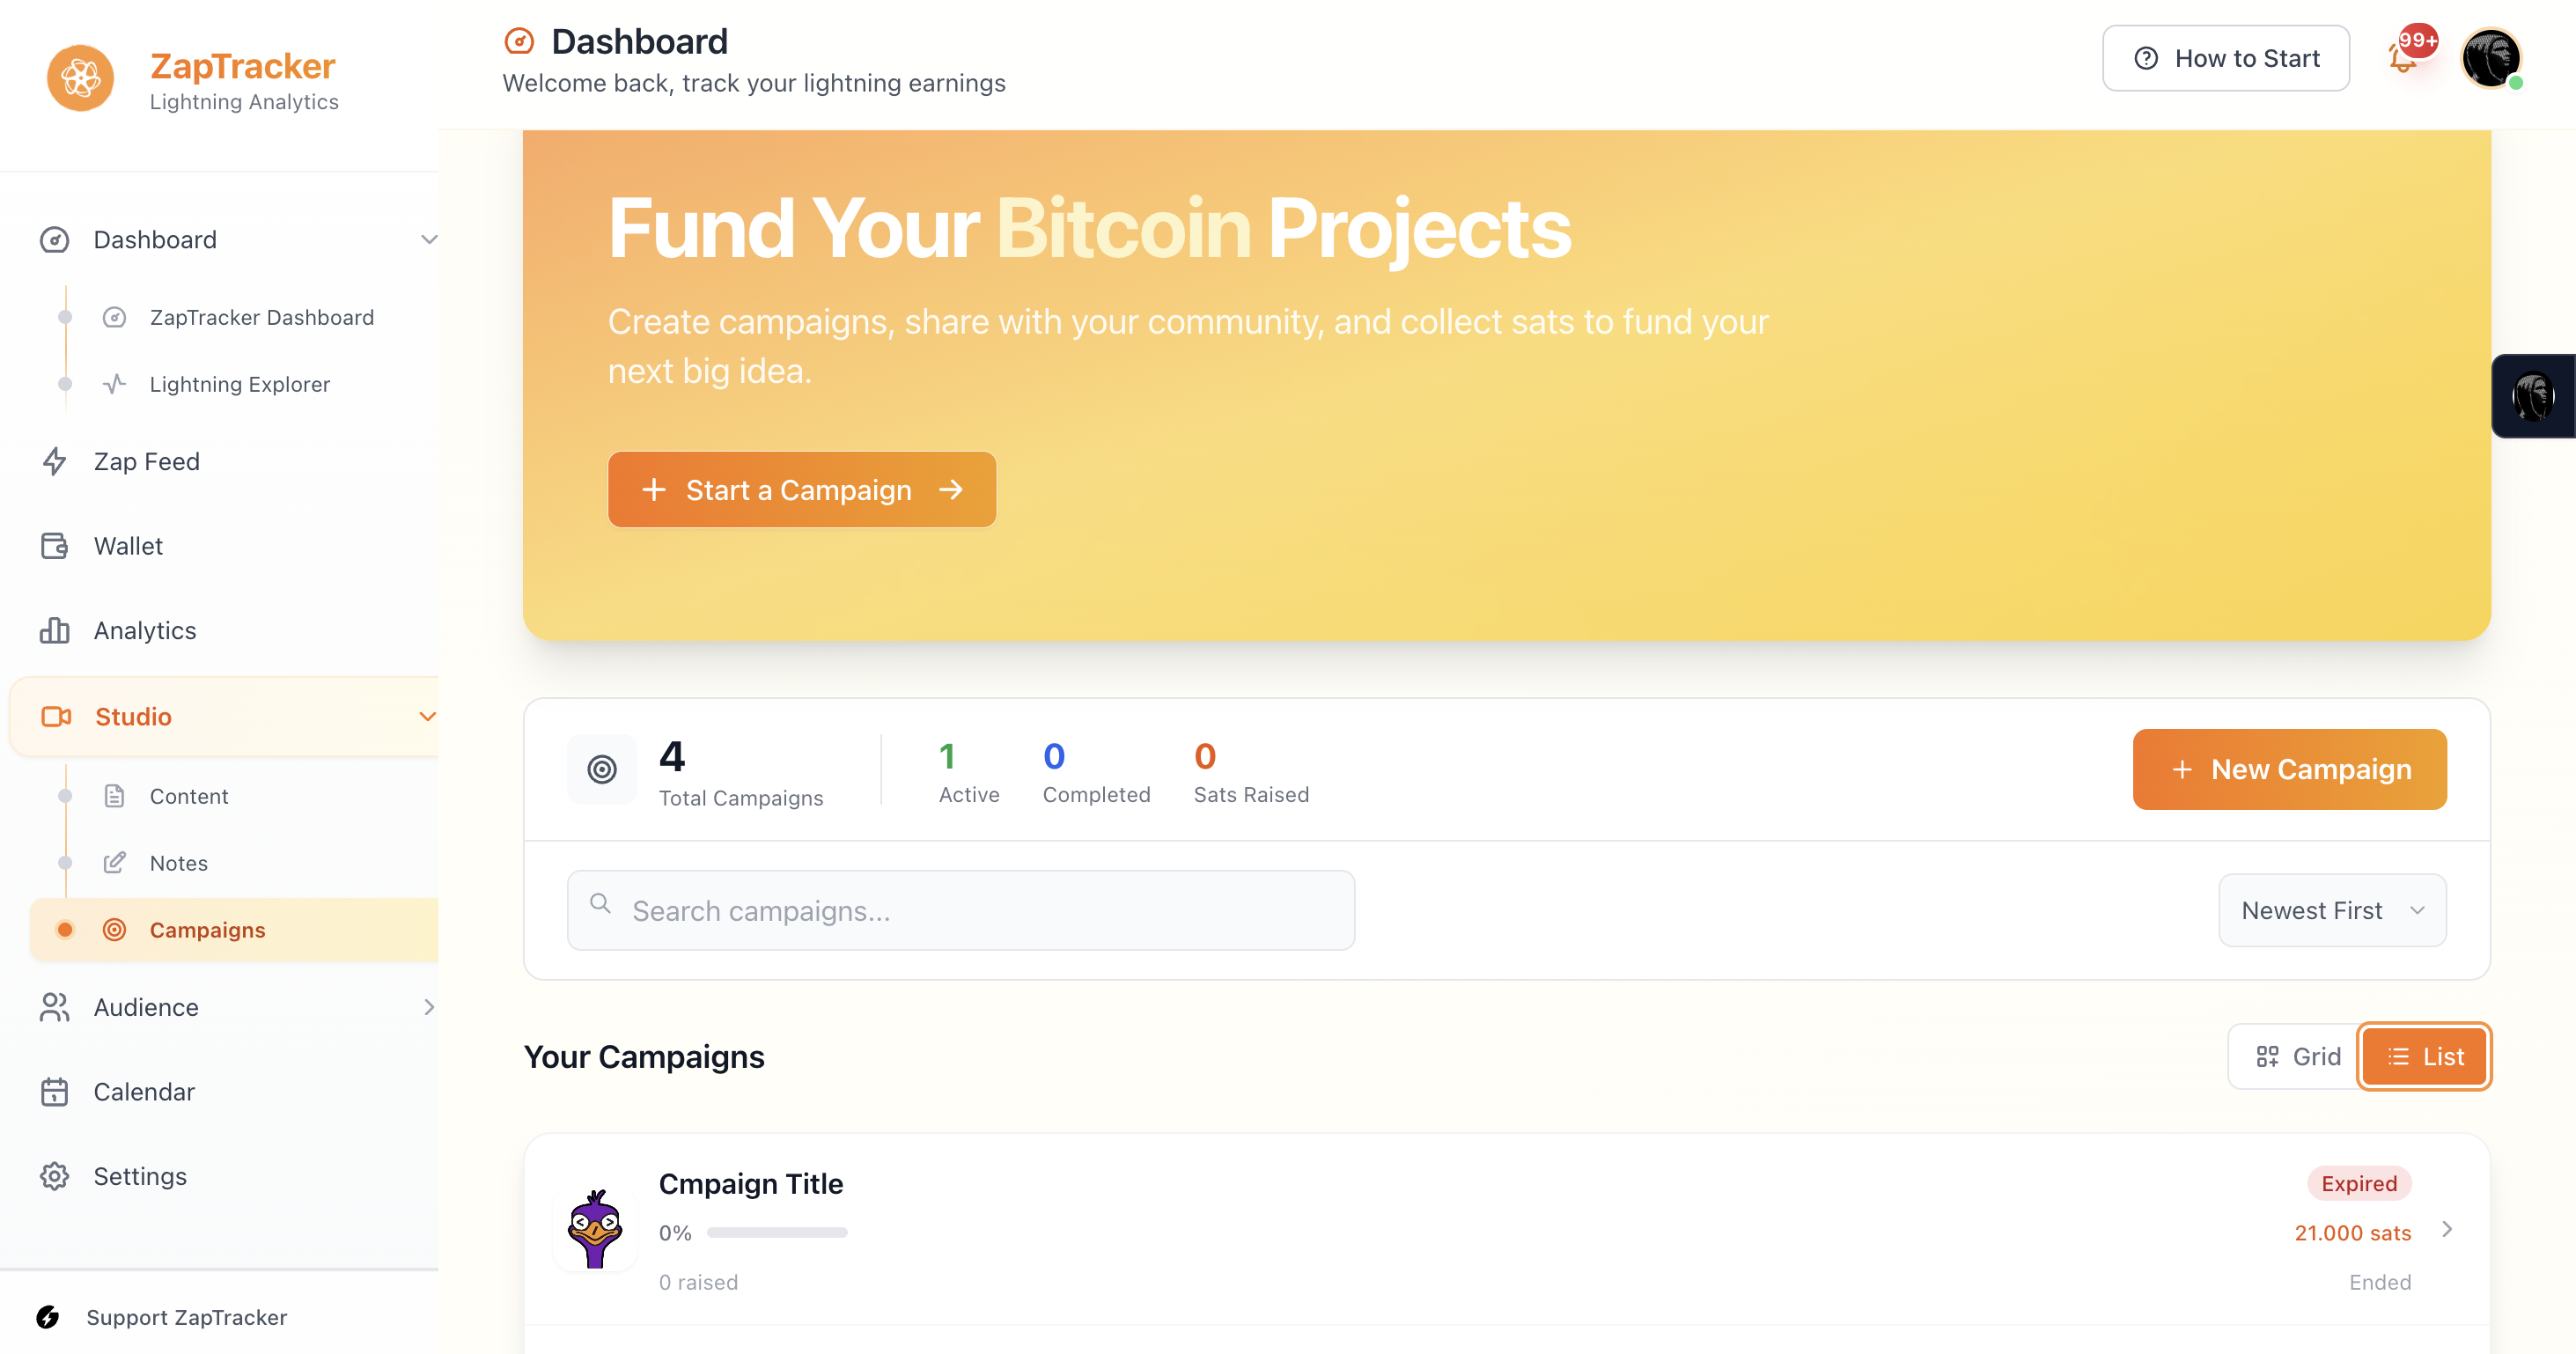
Task: Switch campaigns to List view
Action: pos(2425,1057)
